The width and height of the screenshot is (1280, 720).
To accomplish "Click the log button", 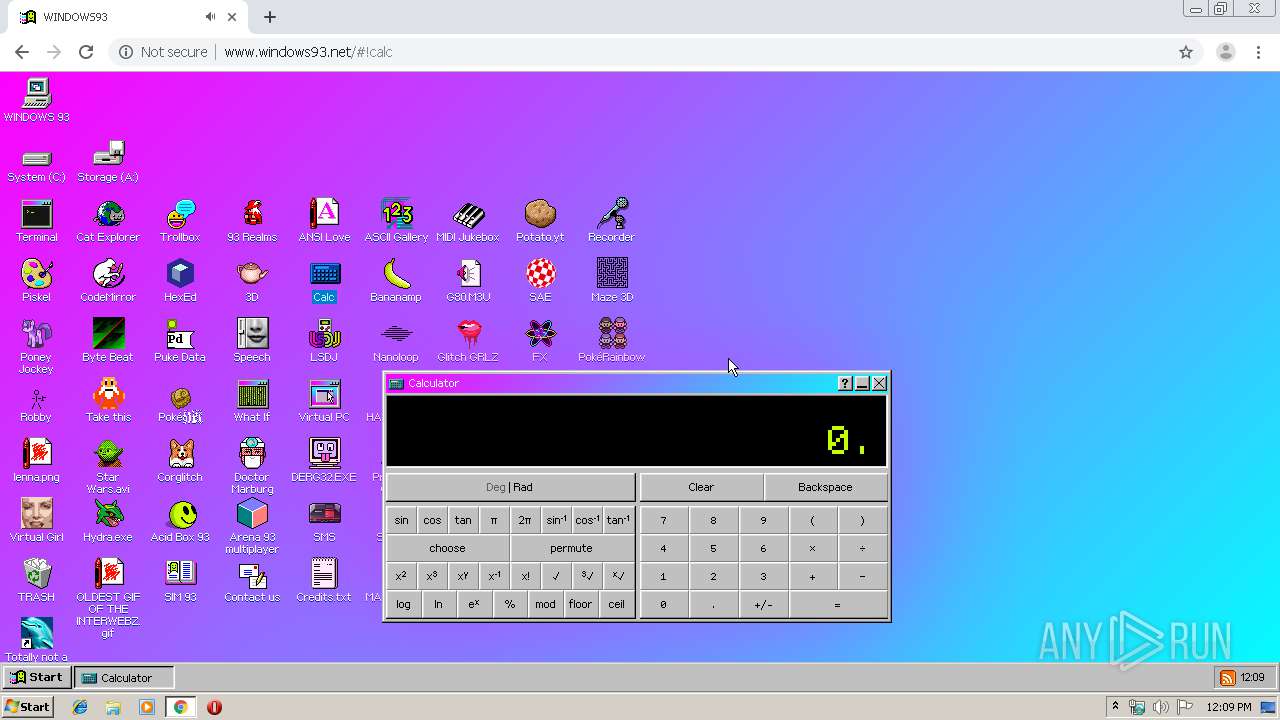I will tap(403, 604).
